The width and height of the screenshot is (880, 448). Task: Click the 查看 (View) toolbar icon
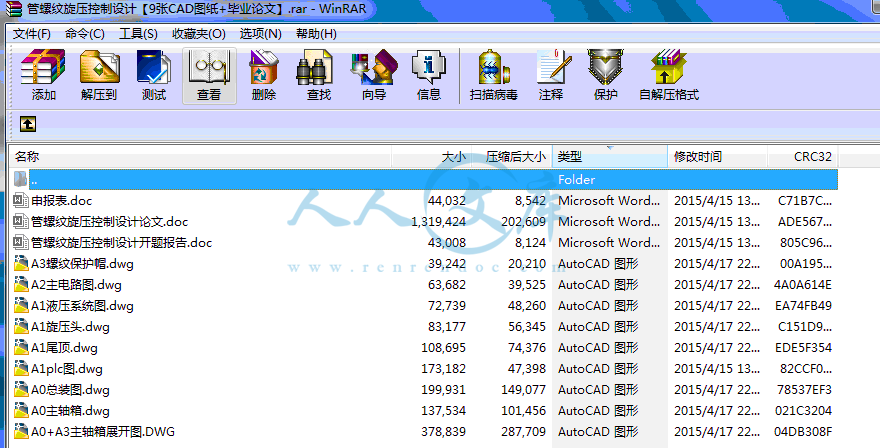[x=209, y=67]
